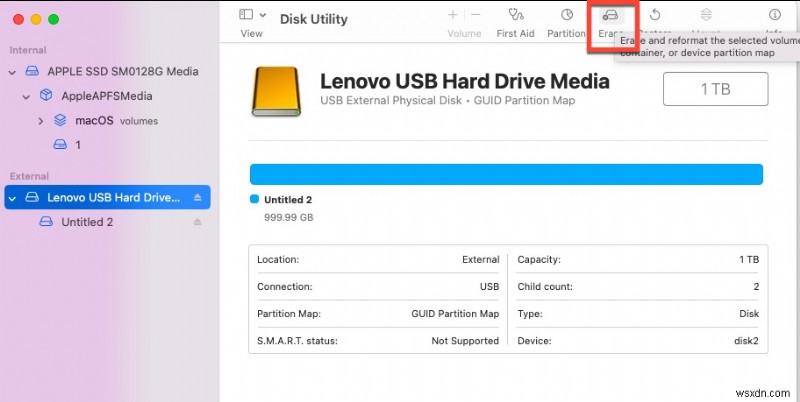Click the blue Untitled 2 partition bar
This screenshot has width=800, height=402.
(x=506, y=174)
